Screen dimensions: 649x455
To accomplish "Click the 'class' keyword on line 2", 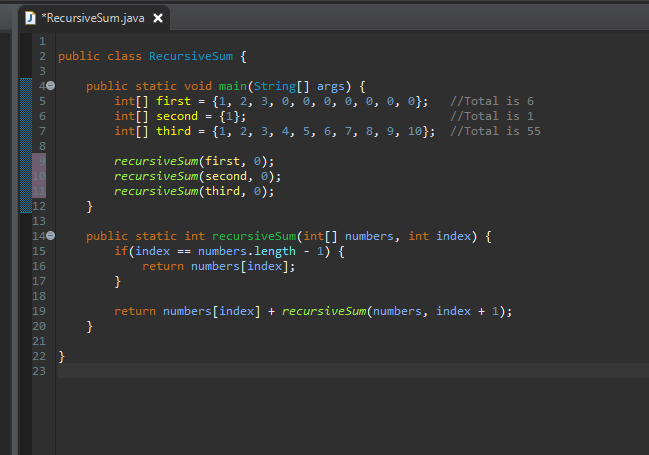I will coord(124,56).
